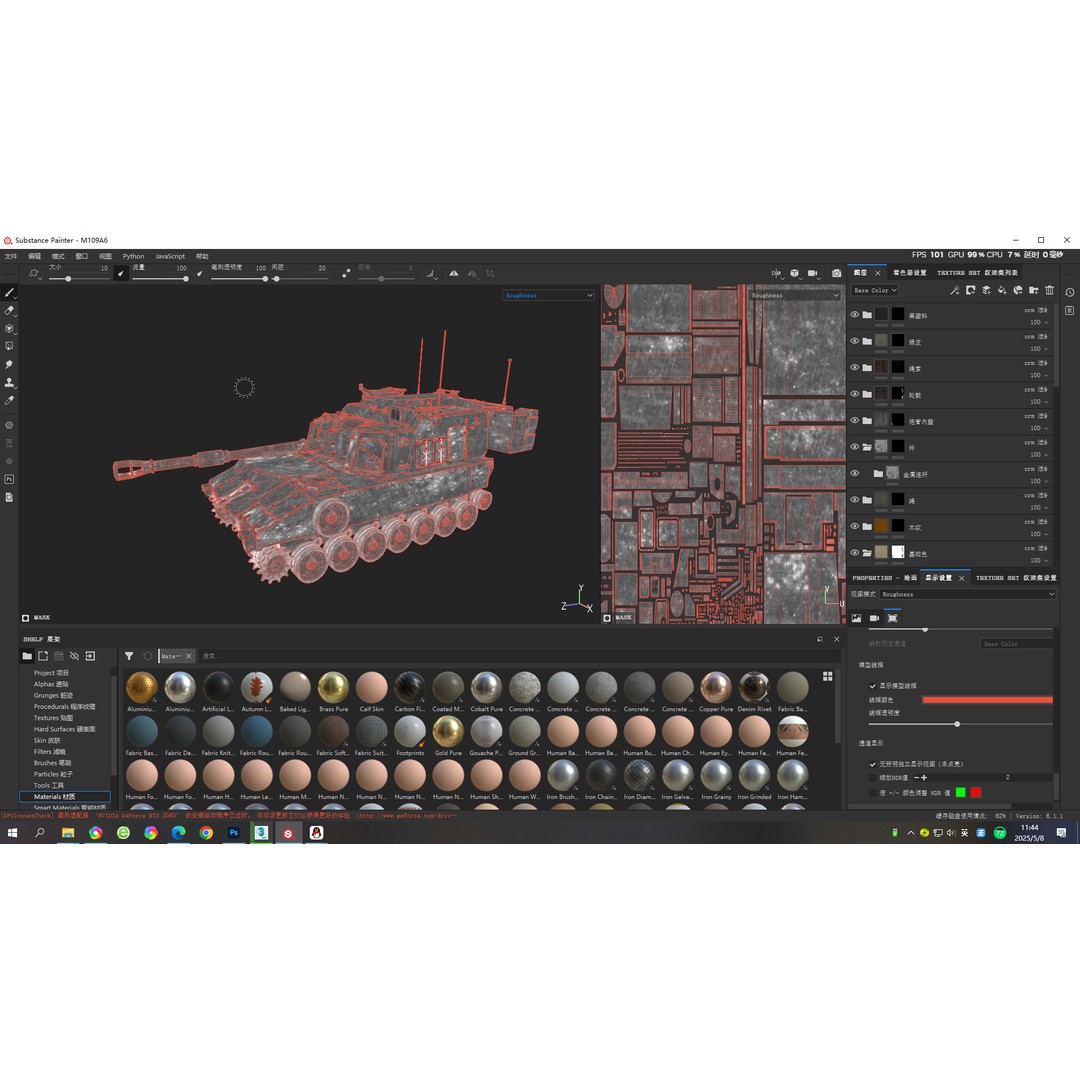Open the viewport display settings tab icon
Image resolution: width=1080 pixels, height=1080 pixels.
[x=892, y=619]
